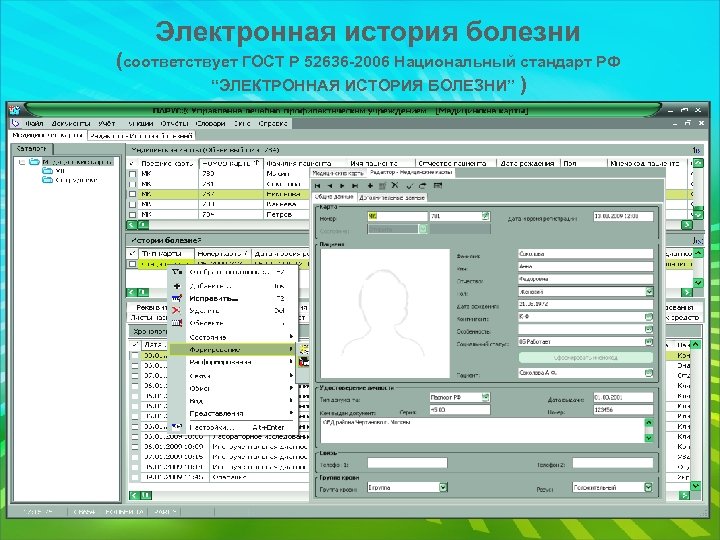Image resolution: width=720 pixels, height=540 pixels.
Task: Click the red delete icon beside Удалить
Action: tap(177, 311)
